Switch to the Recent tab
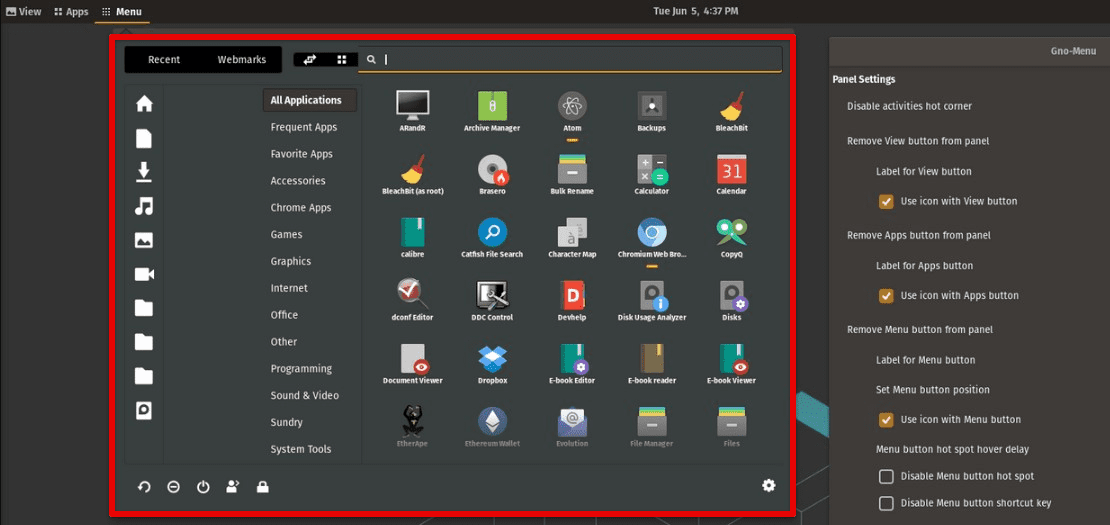The height and width of the screenshot is (525, 1110). pyautogui.click(x=164, y=59)
